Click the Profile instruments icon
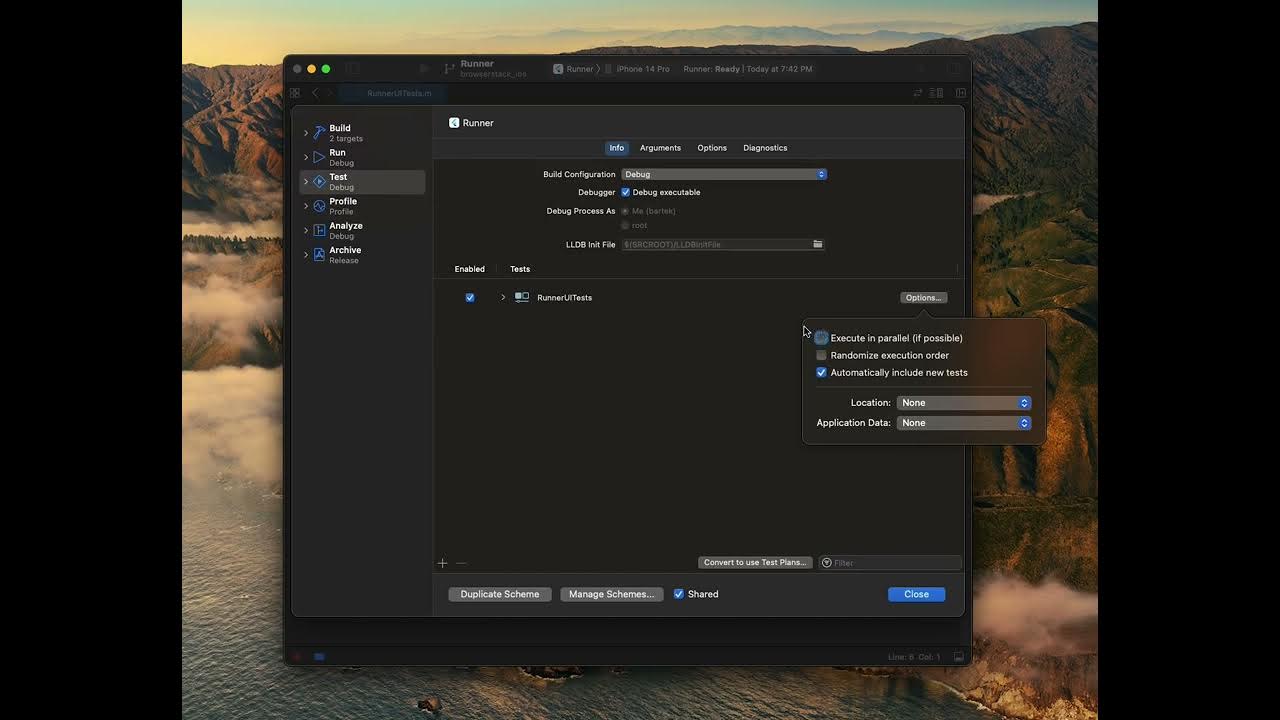The width and height of the screenshot is (1280, 720). pyautogui.click(x=319, y=206)
